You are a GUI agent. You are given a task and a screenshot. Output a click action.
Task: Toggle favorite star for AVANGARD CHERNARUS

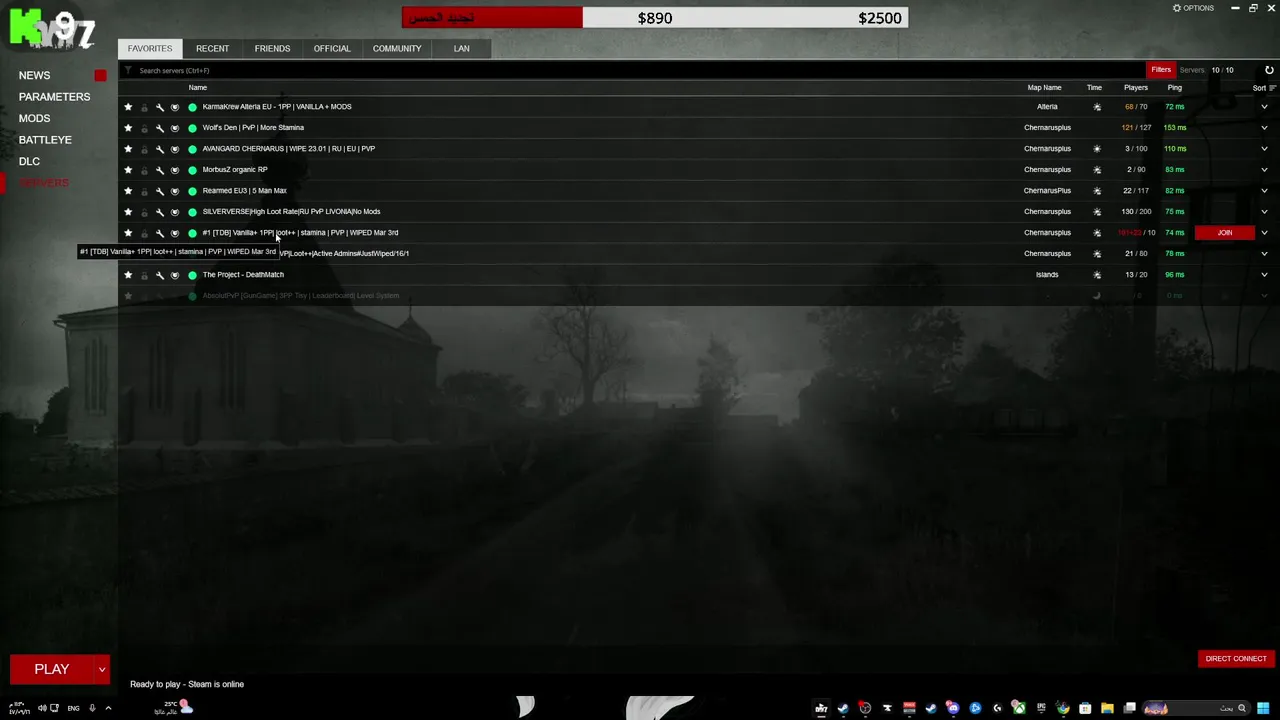[128, 149]
